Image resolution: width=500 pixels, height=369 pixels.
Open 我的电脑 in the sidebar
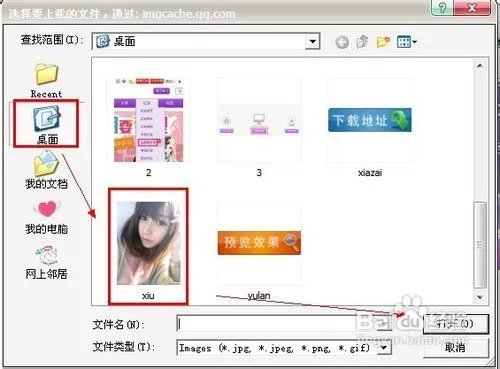click(47, 217)
